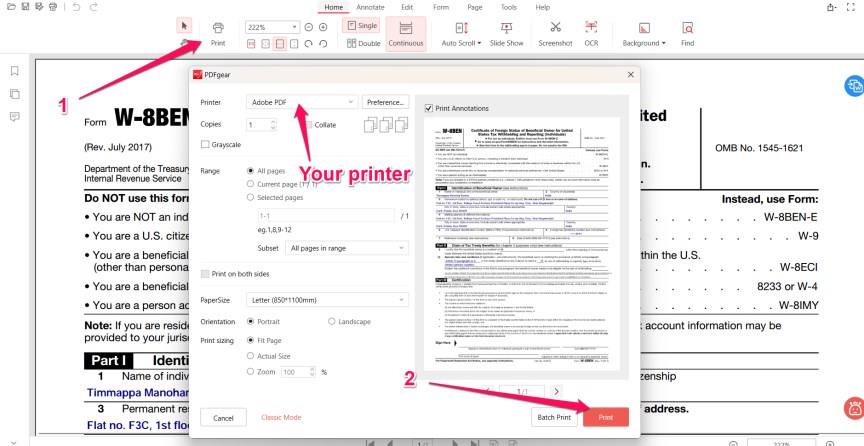Click the Zoom percentage spinner arrows
864x446 pixels.
pyautogui.click(x=312, y=372)
